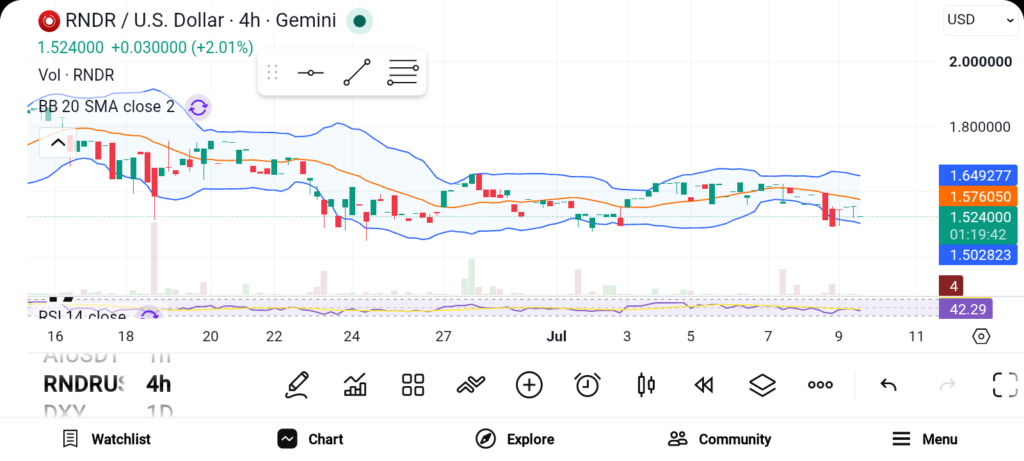The image size is (1024, 461).
Task: Tap the green market status dot
Action: 359,21
